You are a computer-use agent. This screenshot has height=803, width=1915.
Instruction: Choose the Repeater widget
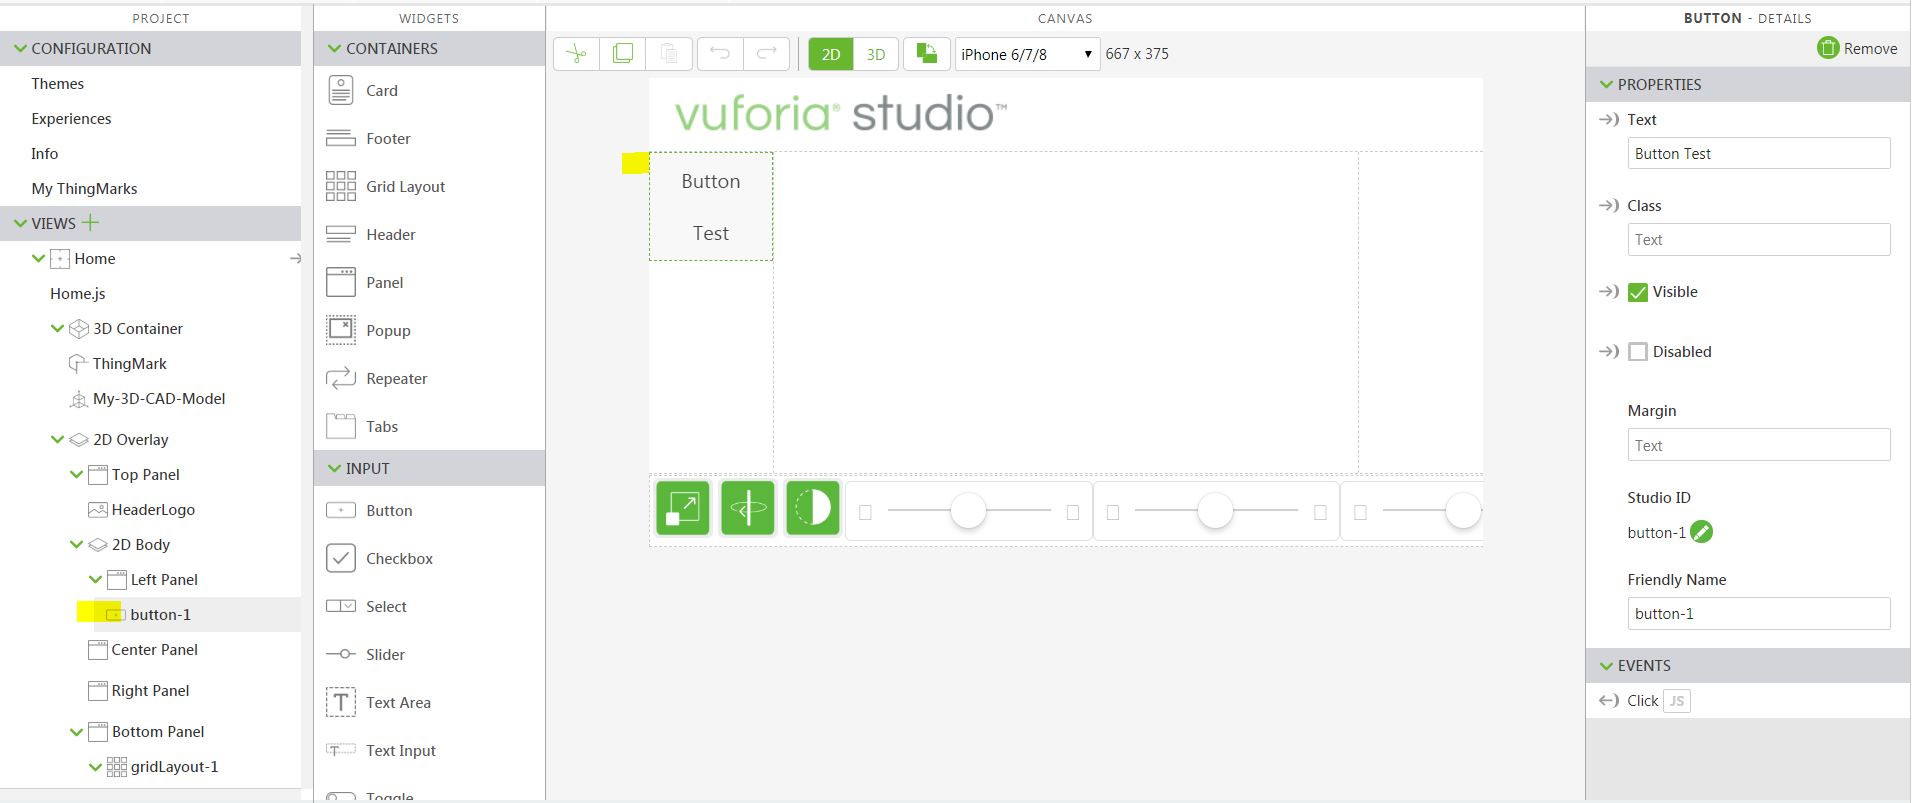coord(376,379)
